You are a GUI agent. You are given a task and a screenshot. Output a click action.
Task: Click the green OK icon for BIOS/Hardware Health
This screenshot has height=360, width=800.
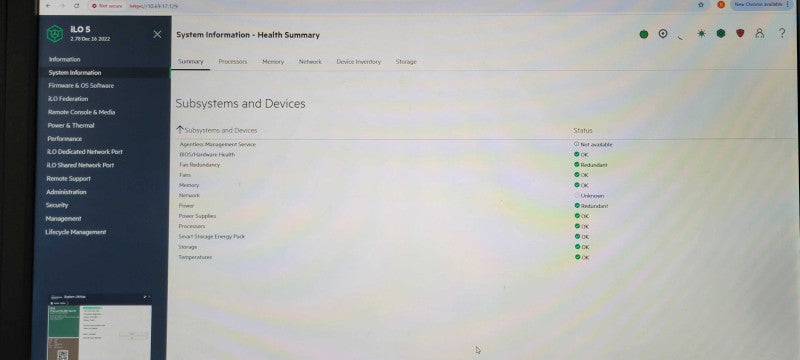(x=577, y=154)
